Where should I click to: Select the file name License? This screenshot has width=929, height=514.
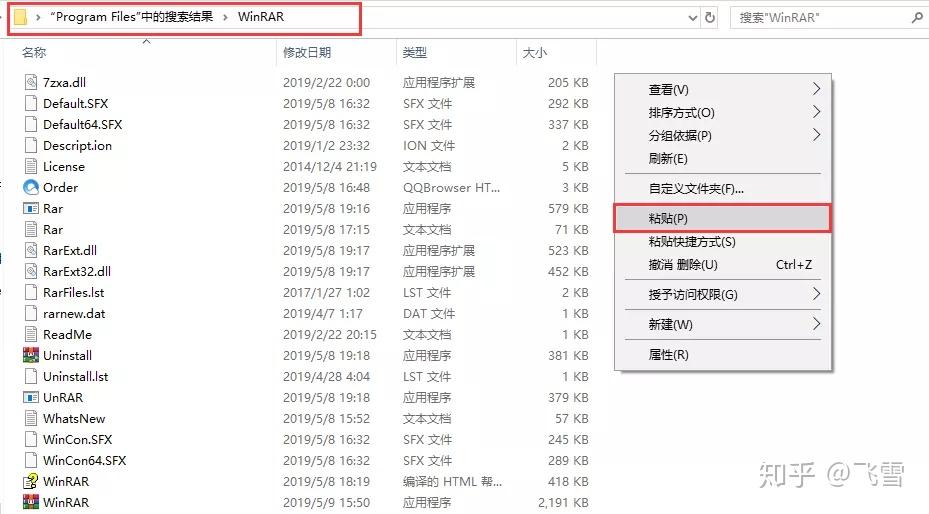point(64,167)
